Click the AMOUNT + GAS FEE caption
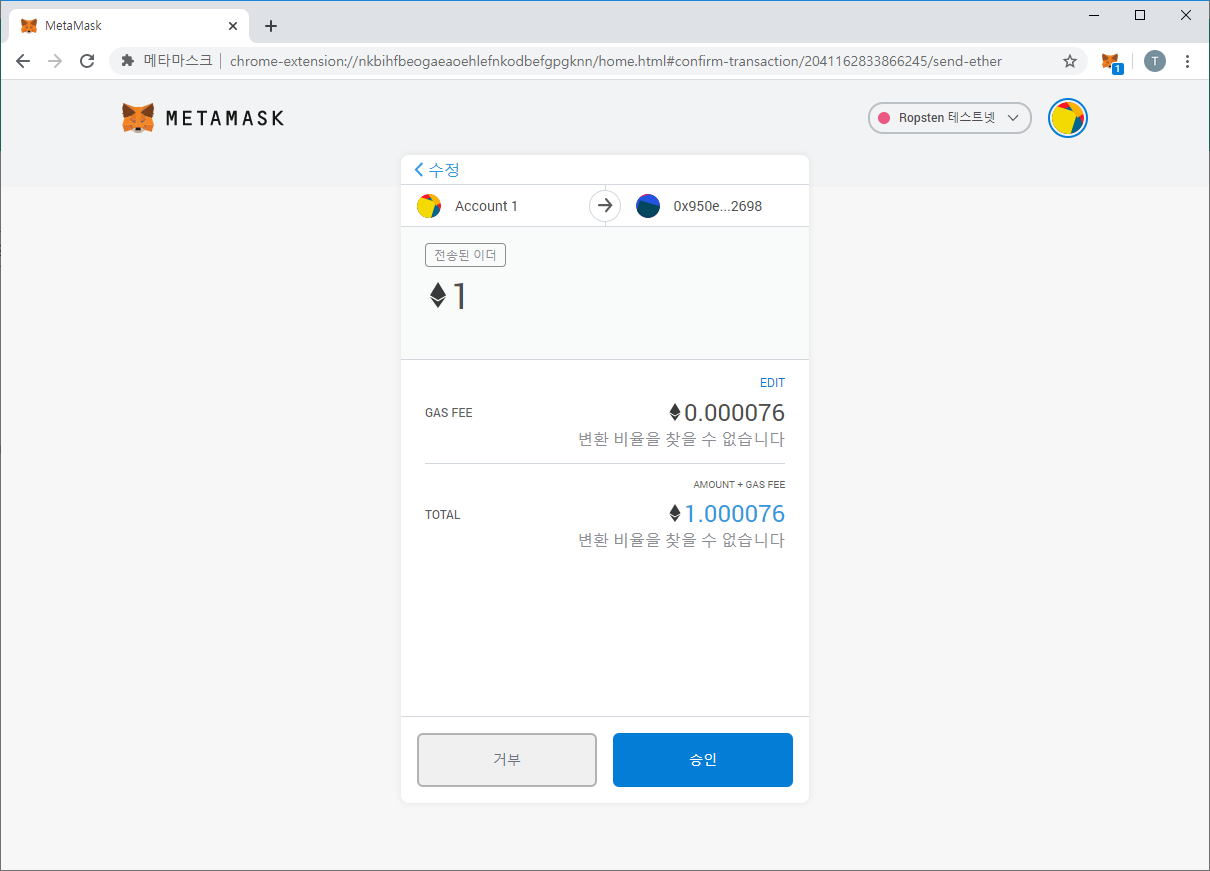Image resolution: width=1210 pixels, height=871 pixels. pos(739,485)
